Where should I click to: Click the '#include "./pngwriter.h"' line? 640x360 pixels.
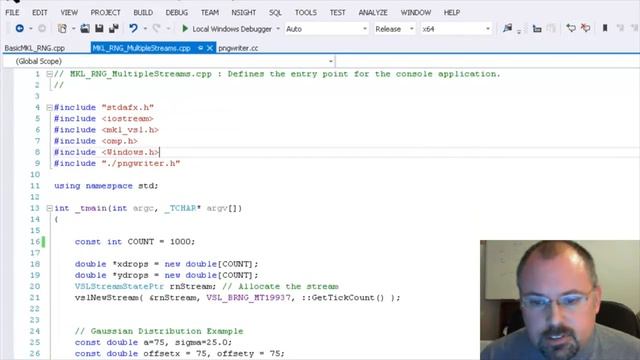(117, 163)
